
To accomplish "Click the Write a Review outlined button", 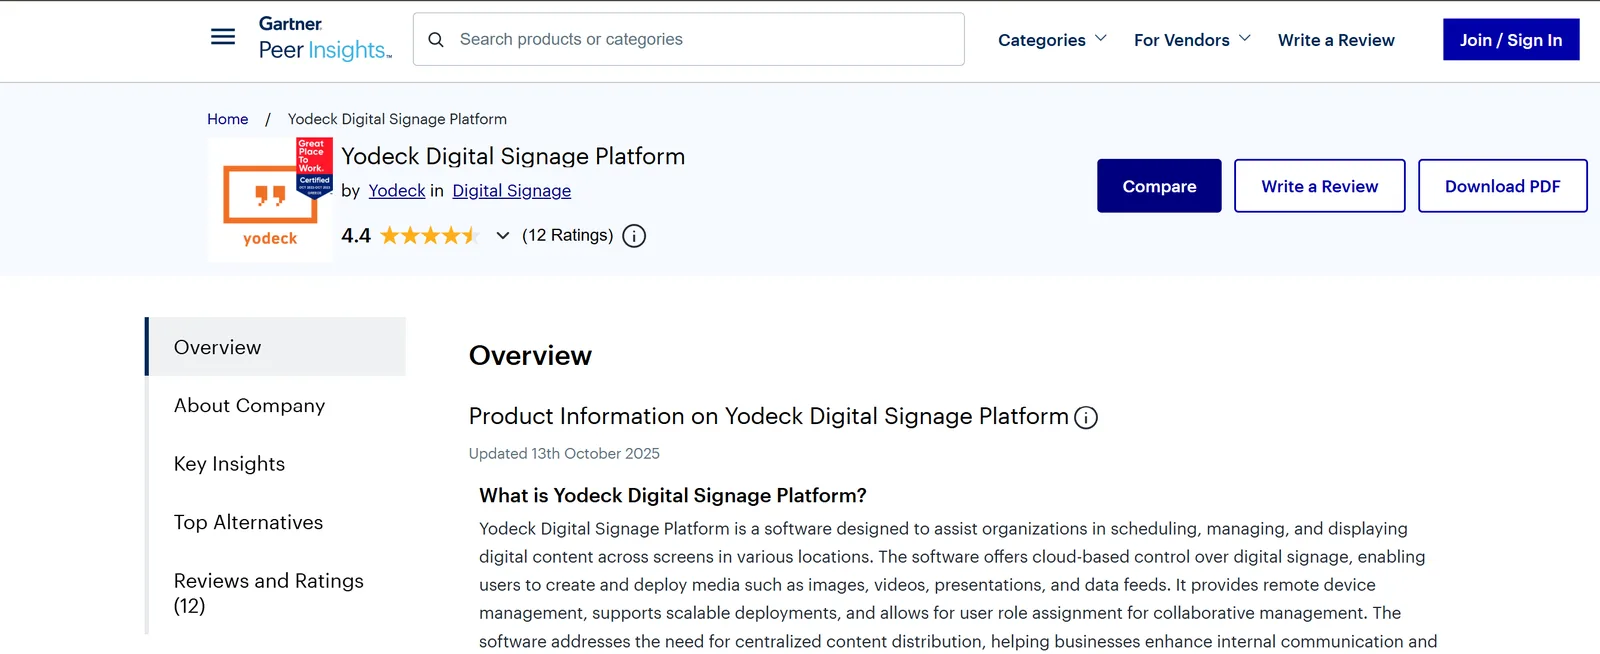I will [x=1320, y=186].
